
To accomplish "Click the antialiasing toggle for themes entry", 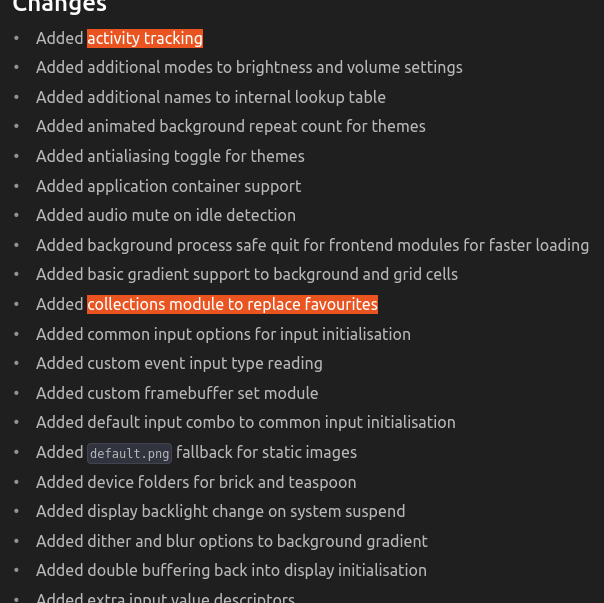I will click(x=170, y=156).
